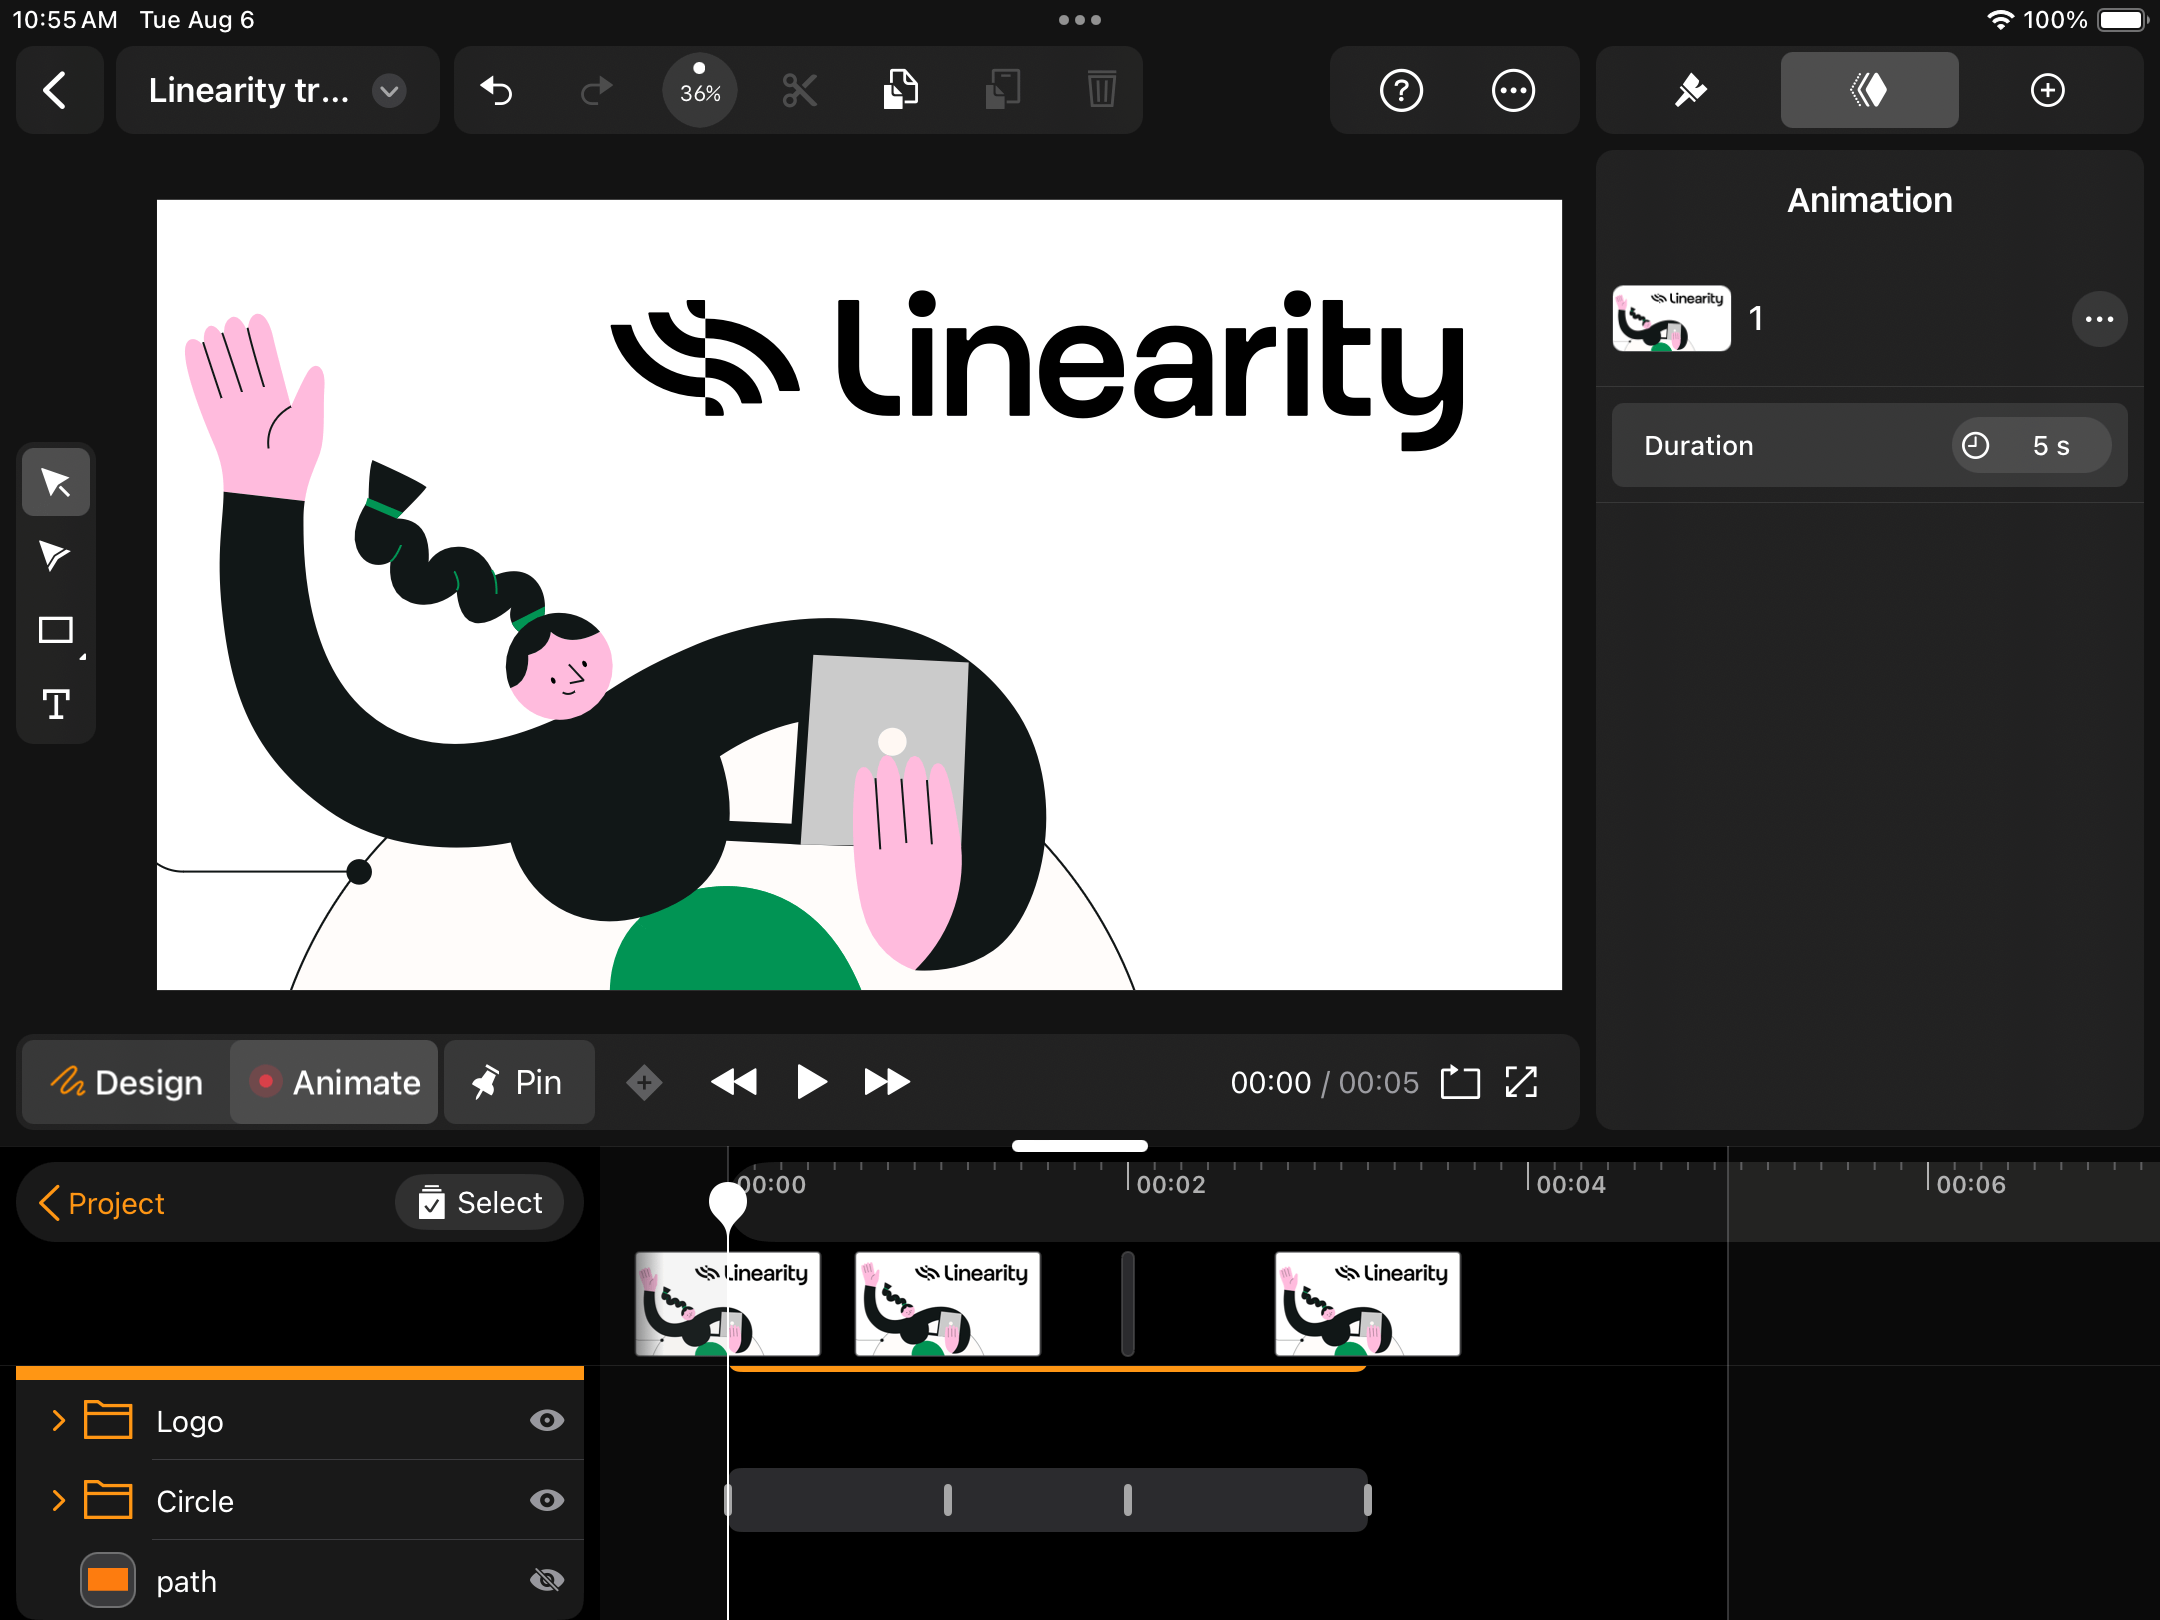Show the hidden path layer
This screenshot has width=2160, height=1620.
click(546, 1581)
